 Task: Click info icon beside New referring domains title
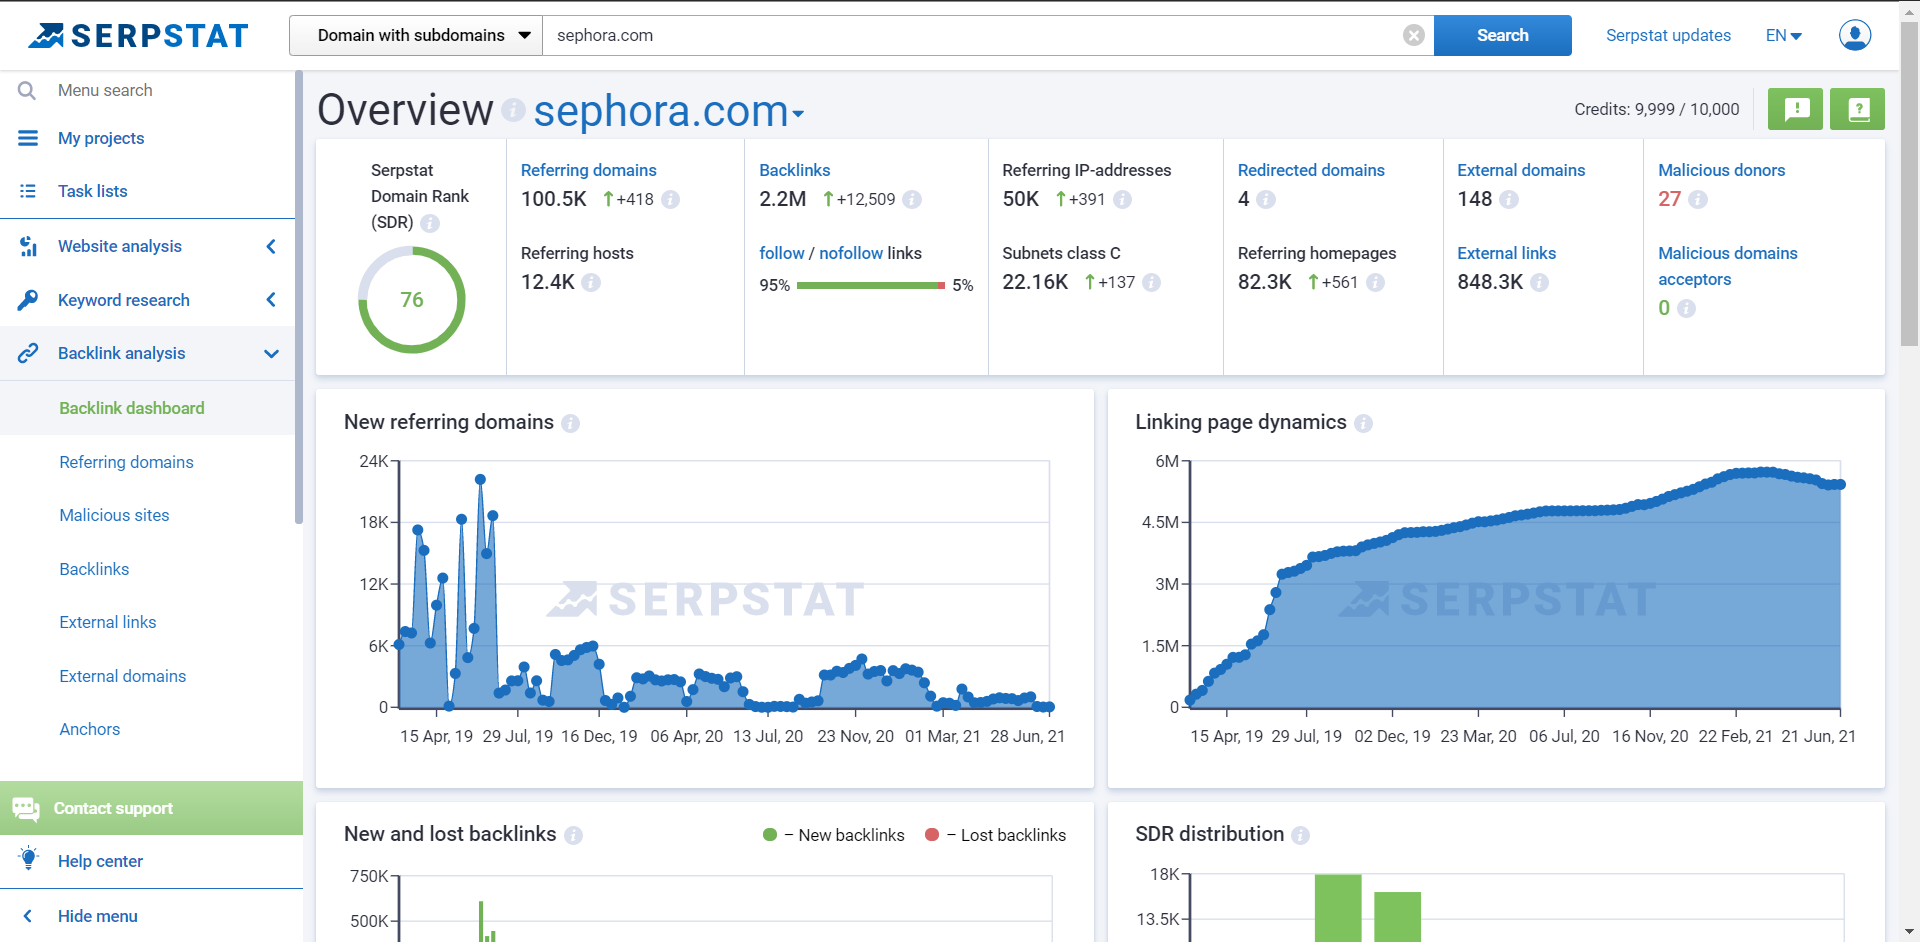coord(570,424)
